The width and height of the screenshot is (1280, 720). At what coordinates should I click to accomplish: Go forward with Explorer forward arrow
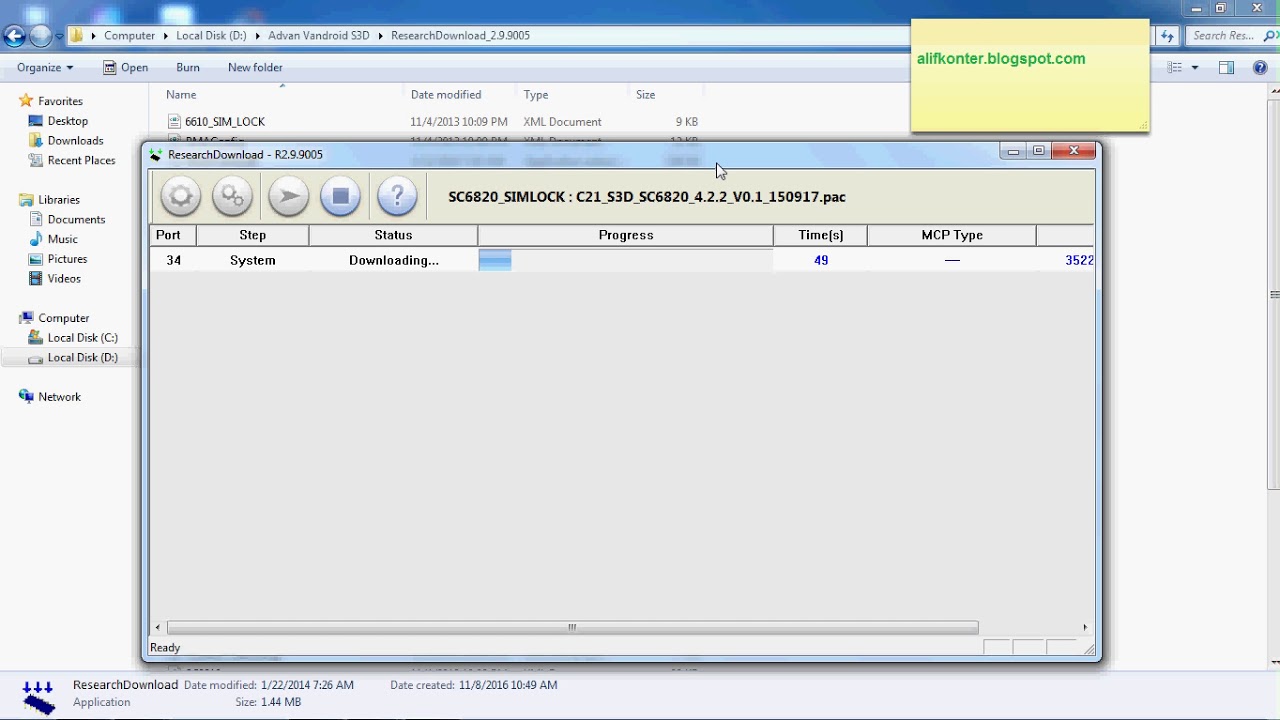tap(41, 36)
